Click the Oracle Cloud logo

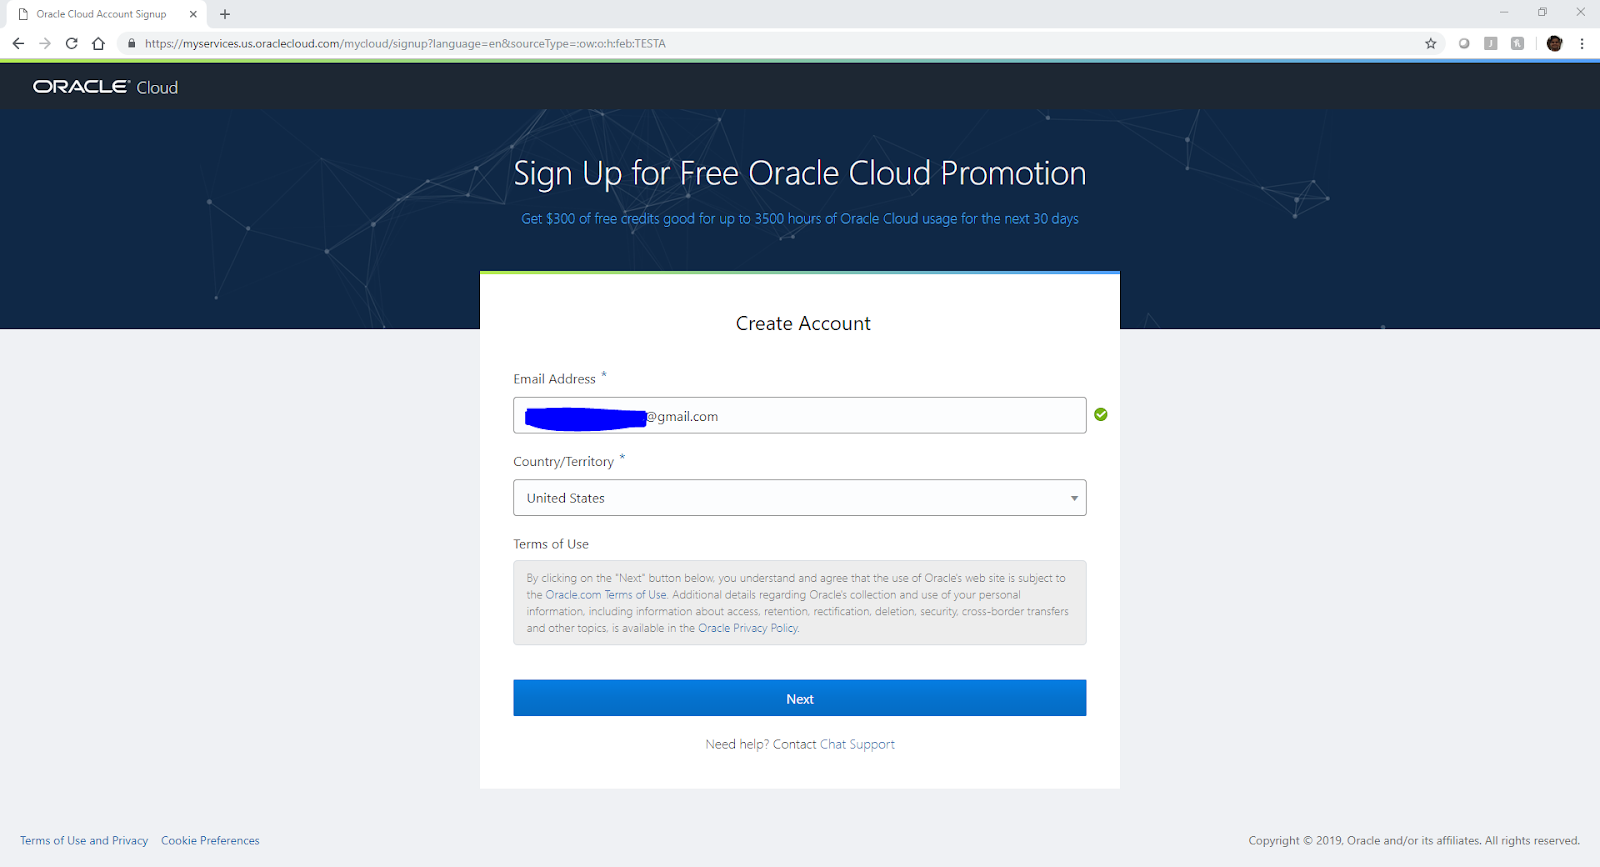(x=105, y=87)
